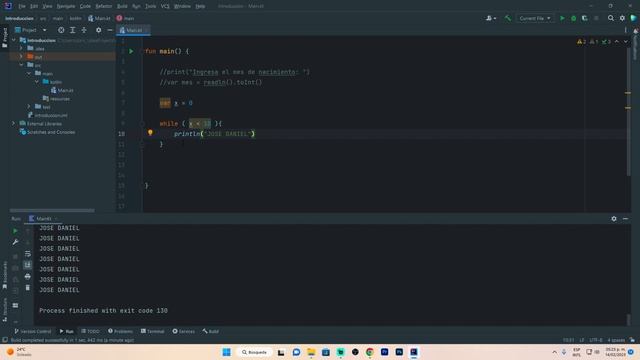Viewport: 640px width, 360px height.
Task: Open Run panel settings gear
Action: point(614,219)
